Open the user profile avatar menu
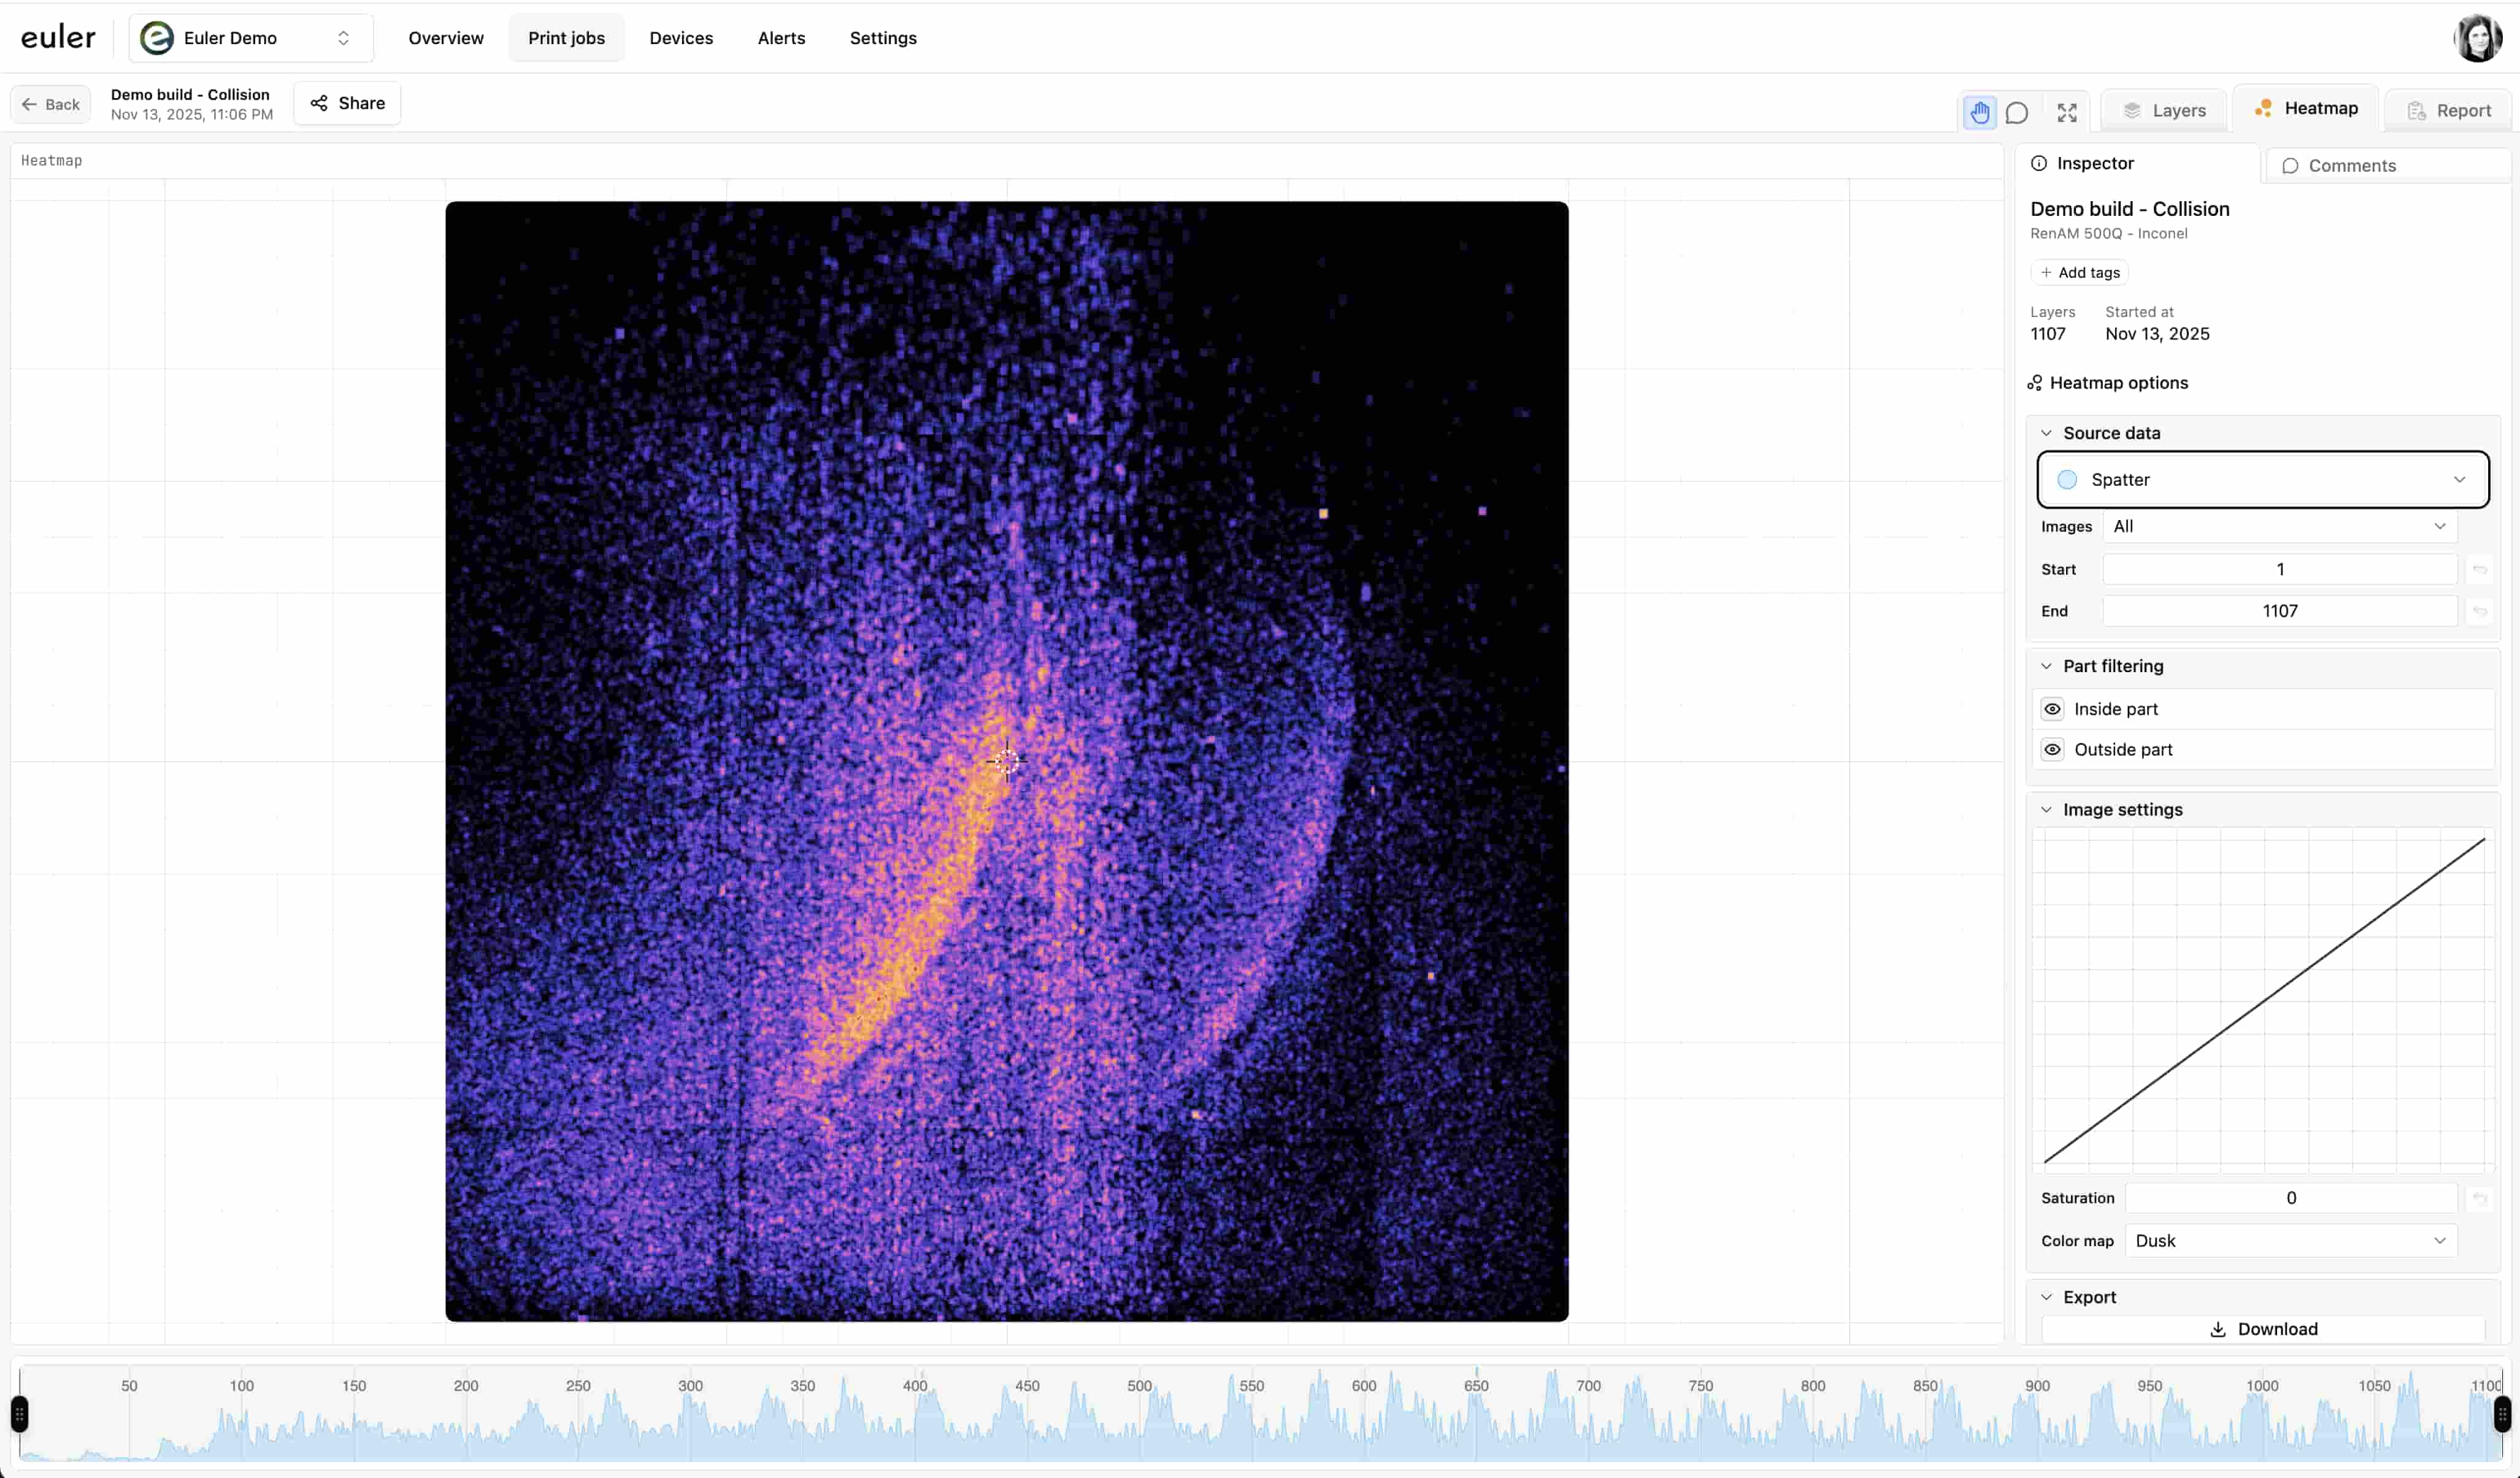This screenshot has height=1478, width=2520. coord(2478,38)
